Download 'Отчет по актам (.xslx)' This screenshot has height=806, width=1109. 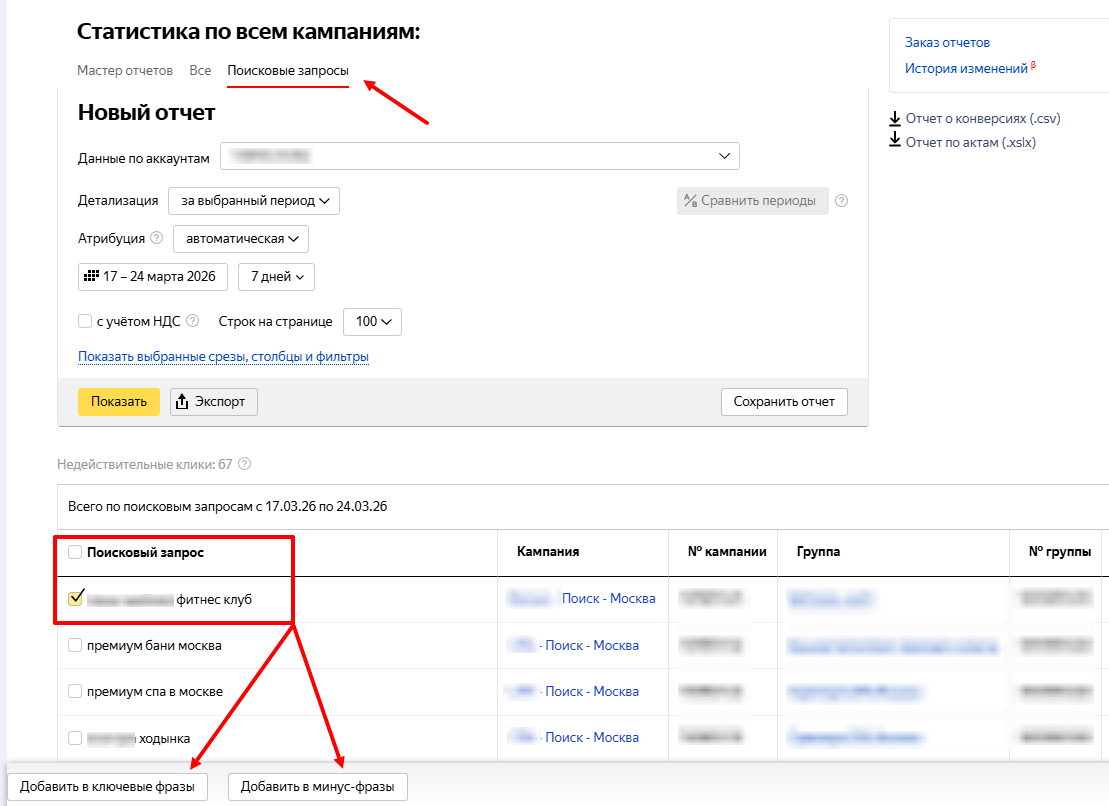point(970,142)
